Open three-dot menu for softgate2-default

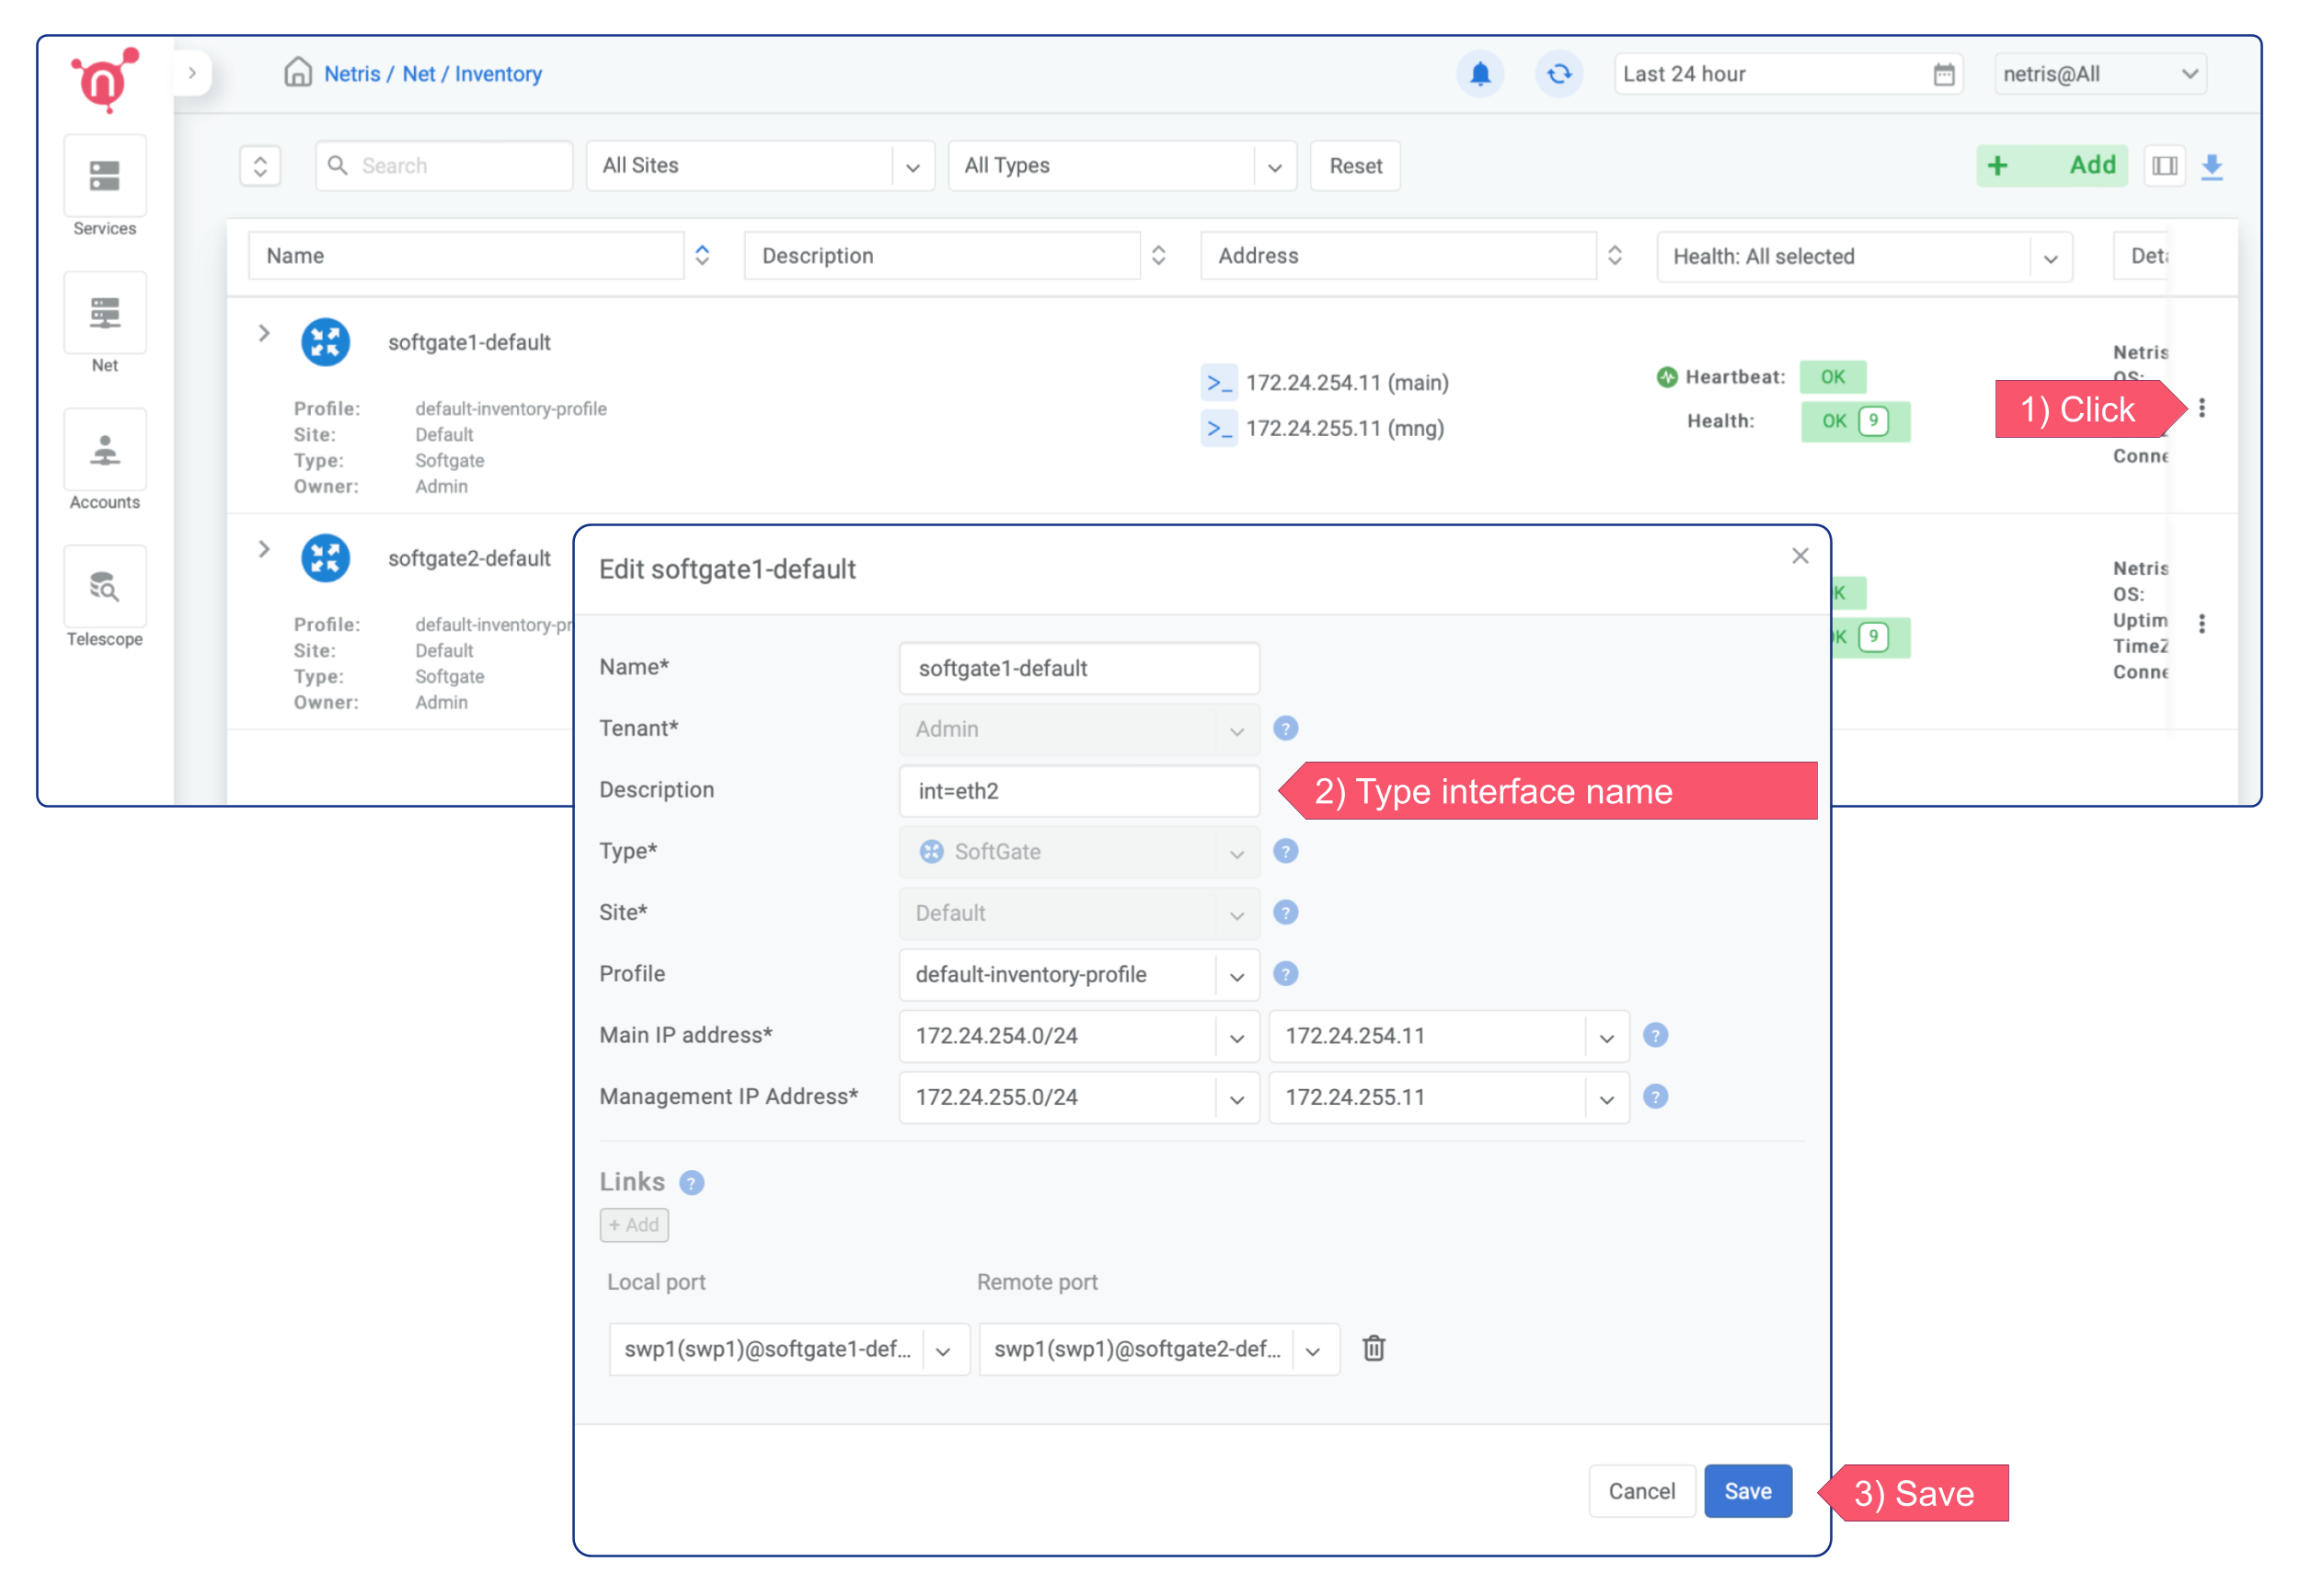tap(2201, 624)
